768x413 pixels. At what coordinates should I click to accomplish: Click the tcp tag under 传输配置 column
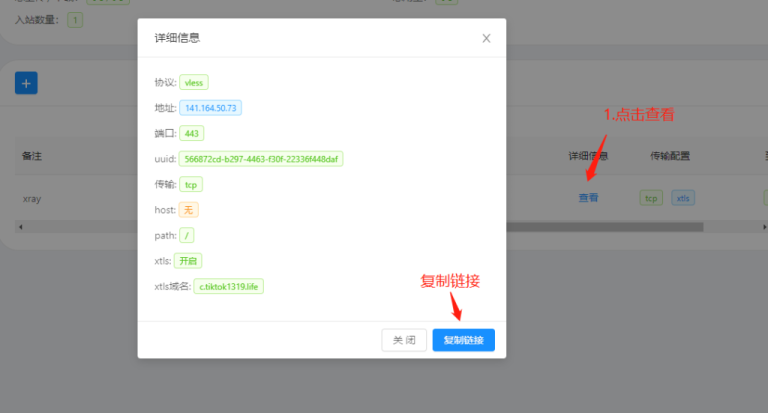point(652,198)
